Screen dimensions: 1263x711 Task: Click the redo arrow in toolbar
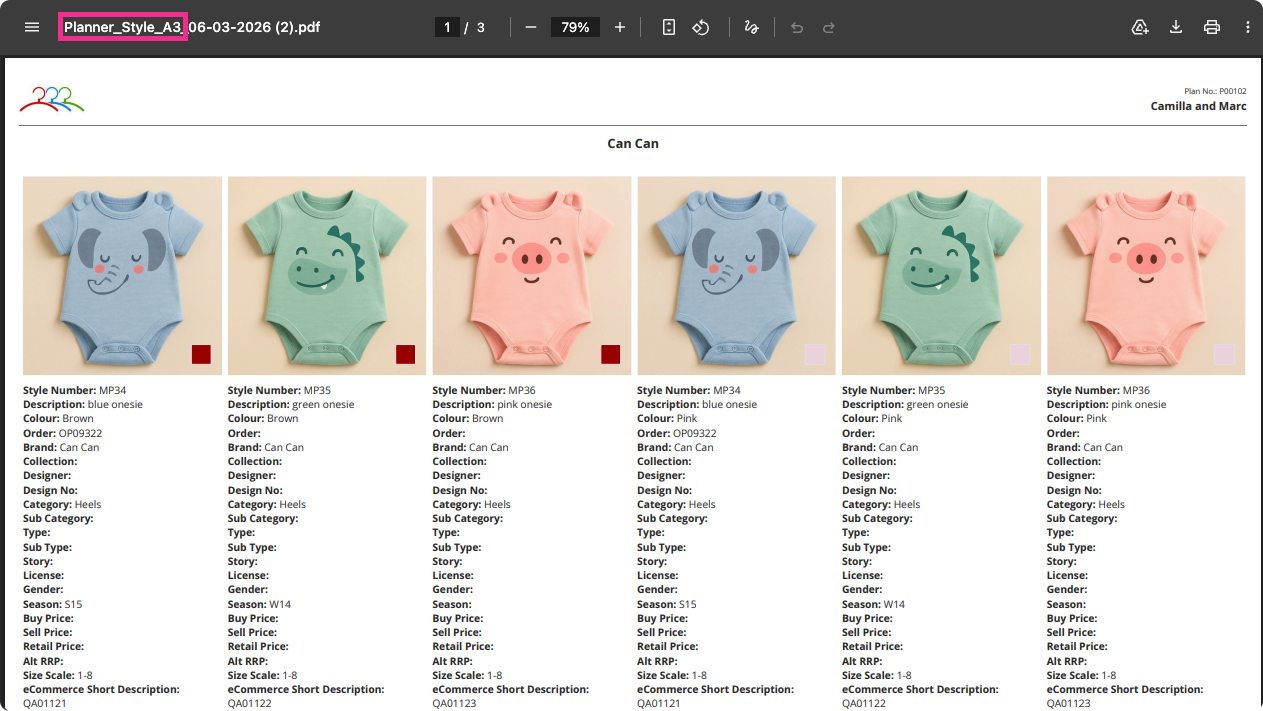point(829,27)
